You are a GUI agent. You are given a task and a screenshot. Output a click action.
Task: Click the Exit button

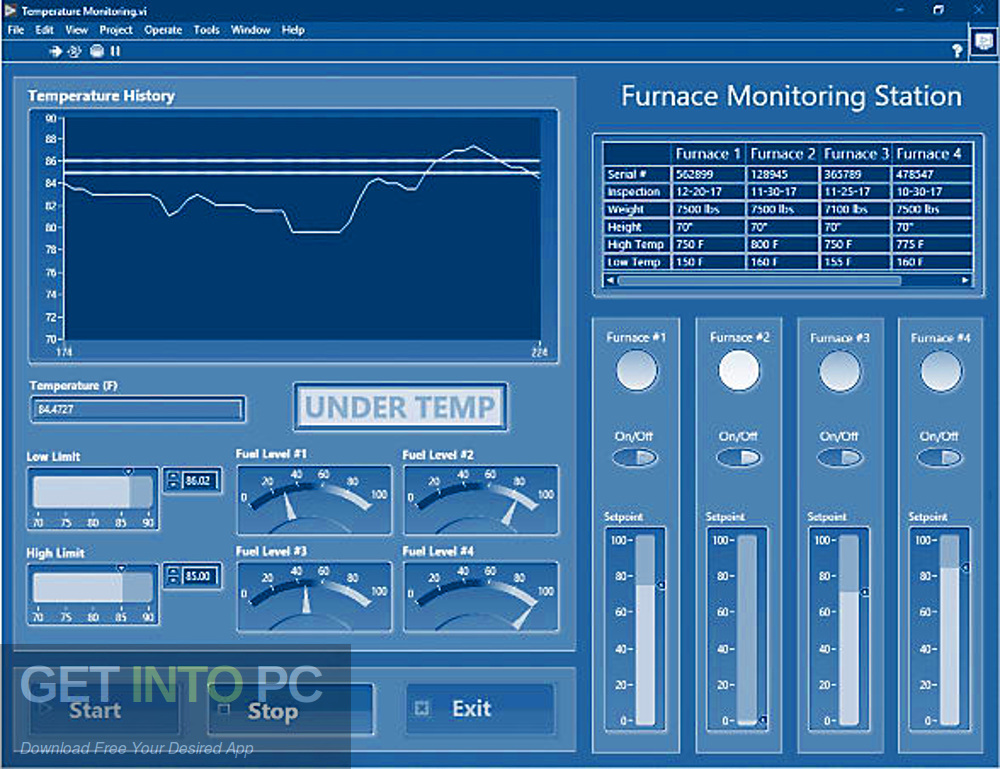(x=480, y=708)
